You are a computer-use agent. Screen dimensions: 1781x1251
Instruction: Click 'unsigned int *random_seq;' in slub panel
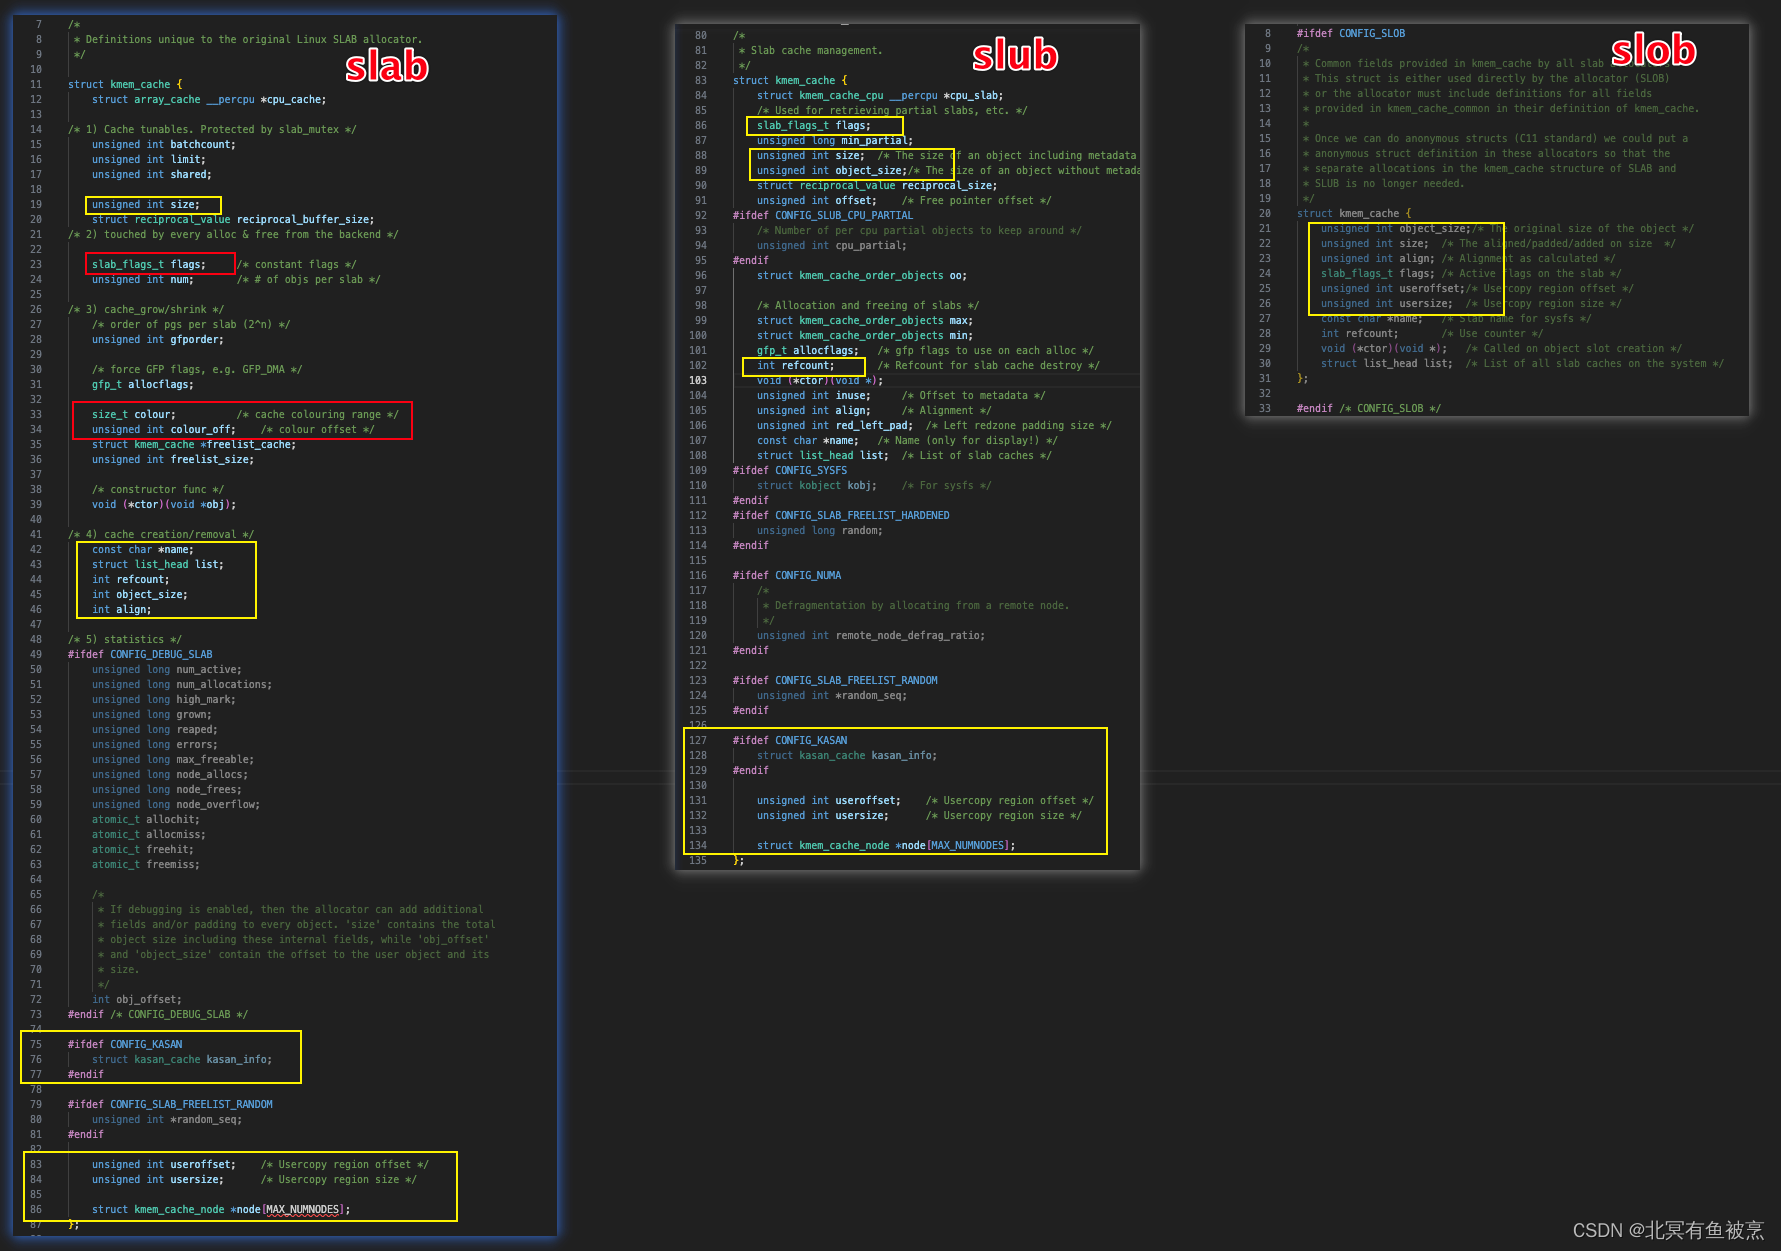point(832,695)
